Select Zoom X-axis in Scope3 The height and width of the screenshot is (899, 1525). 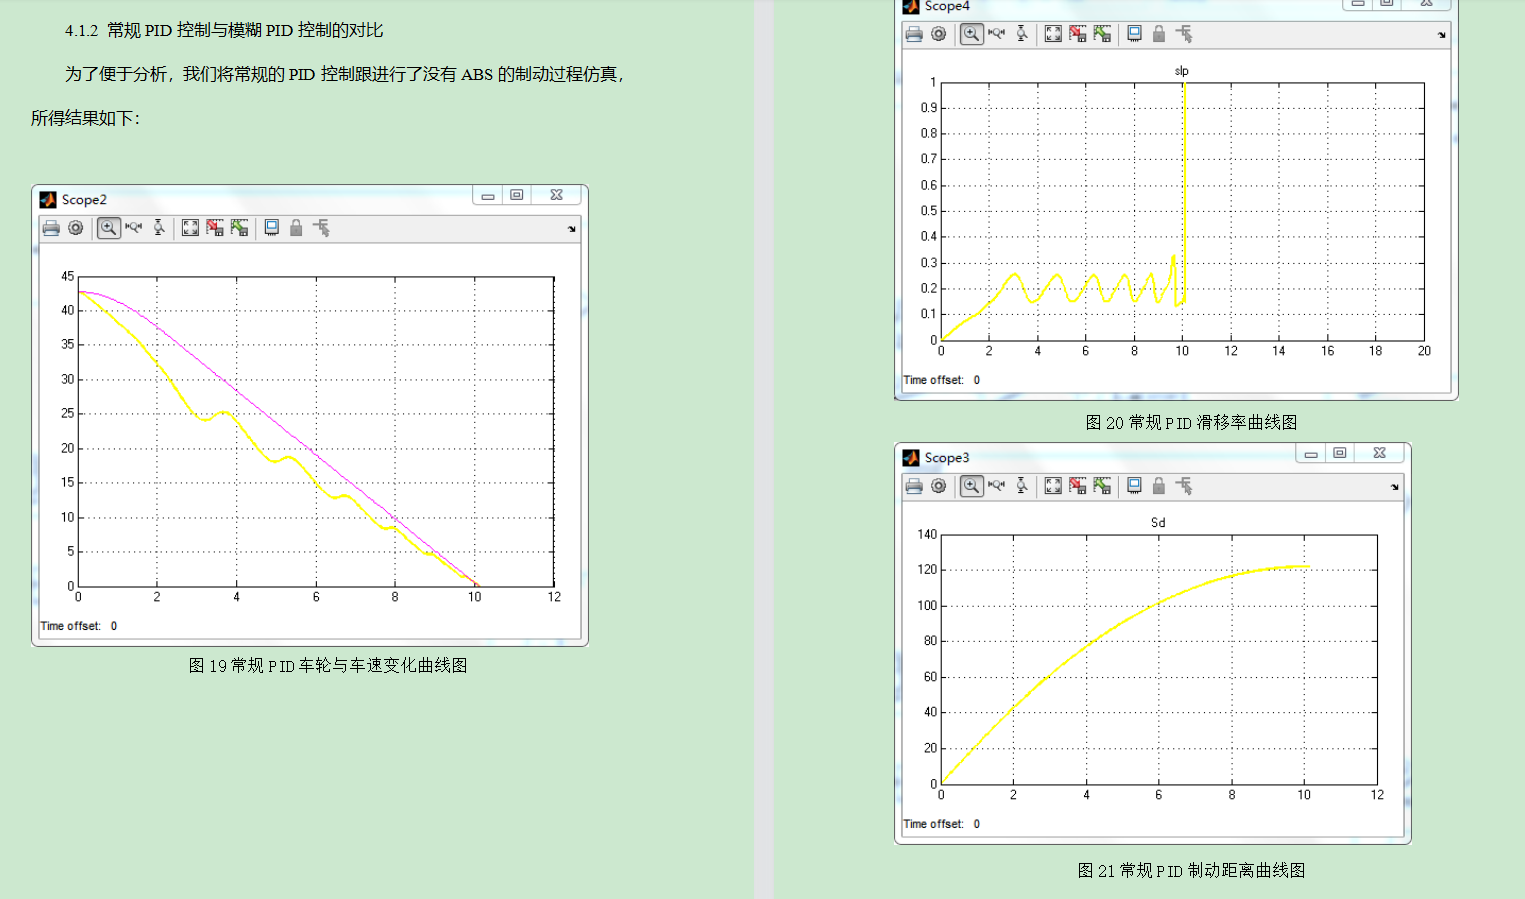(996, 486)
